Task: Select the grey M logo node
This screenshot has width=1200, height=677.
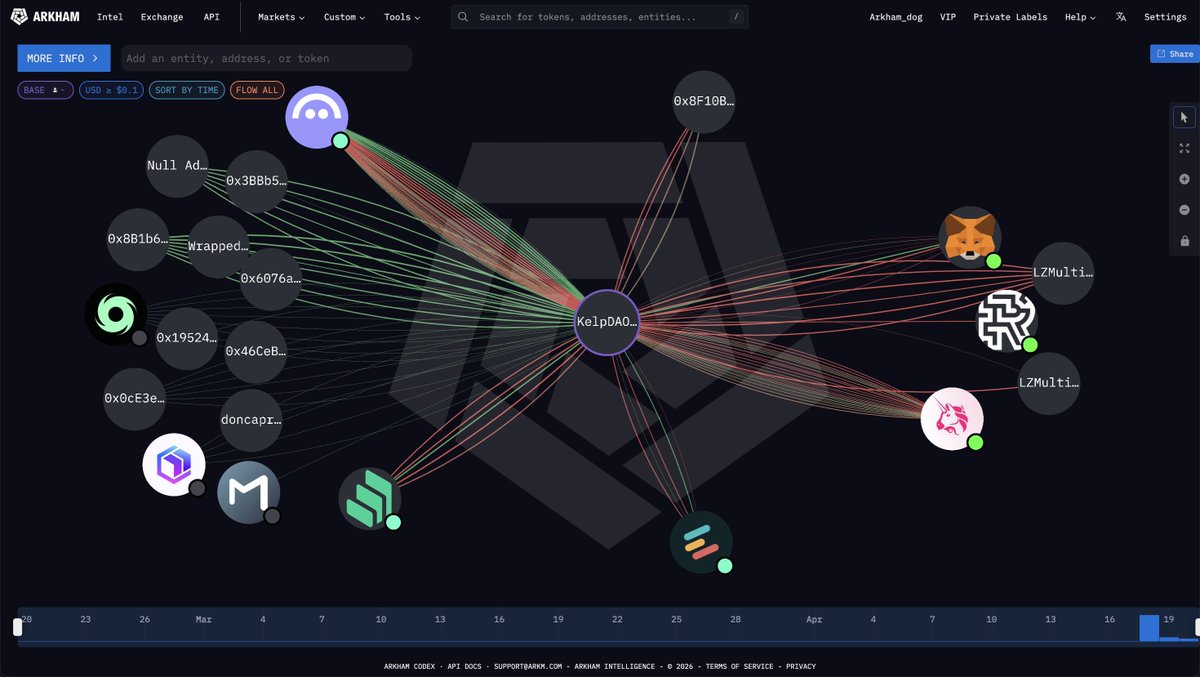Action: point(249,492)
